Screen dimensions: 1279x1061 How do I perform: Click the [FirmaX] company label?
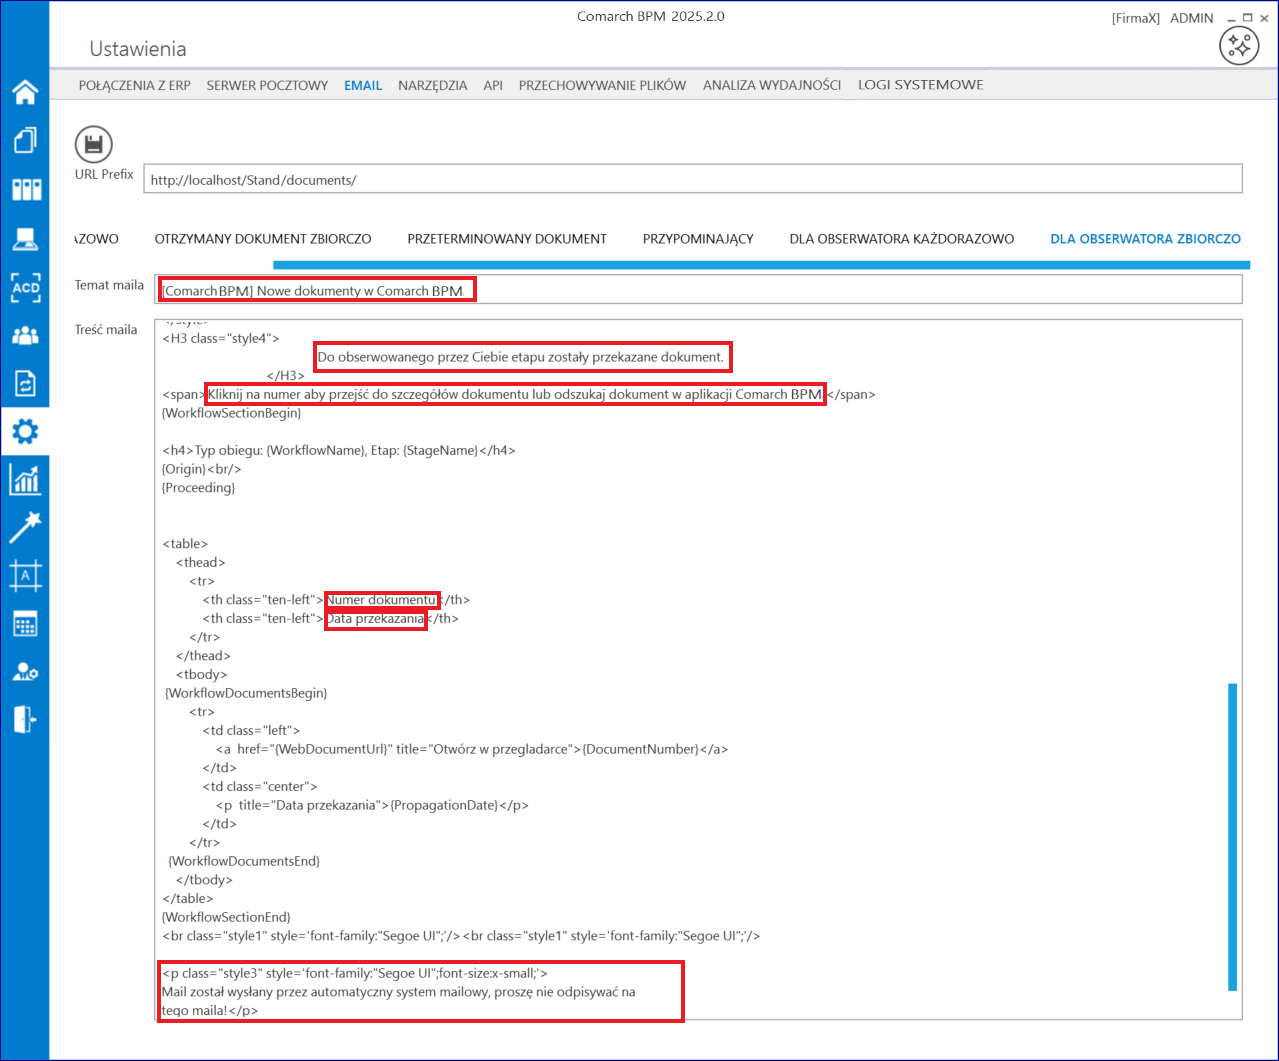point(1136,18)
